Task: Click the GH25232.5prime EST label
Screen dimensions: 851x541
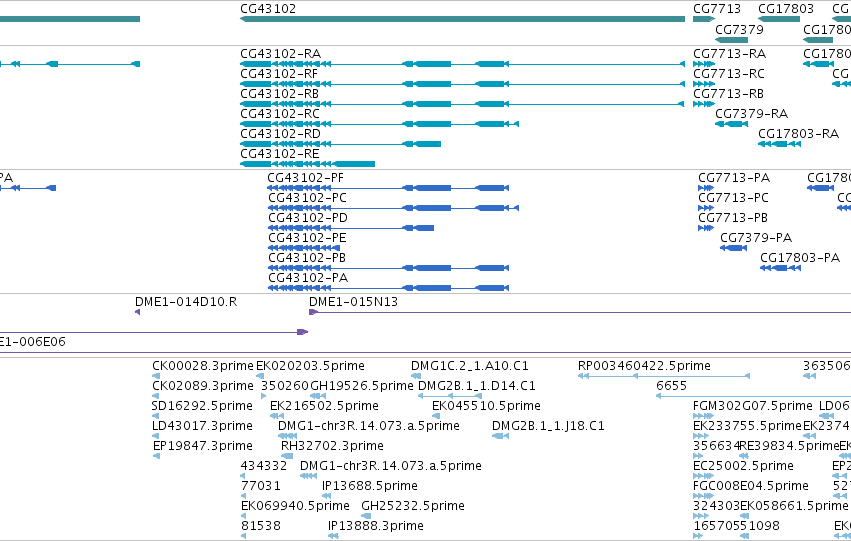Action: click(x=413, y=507)
